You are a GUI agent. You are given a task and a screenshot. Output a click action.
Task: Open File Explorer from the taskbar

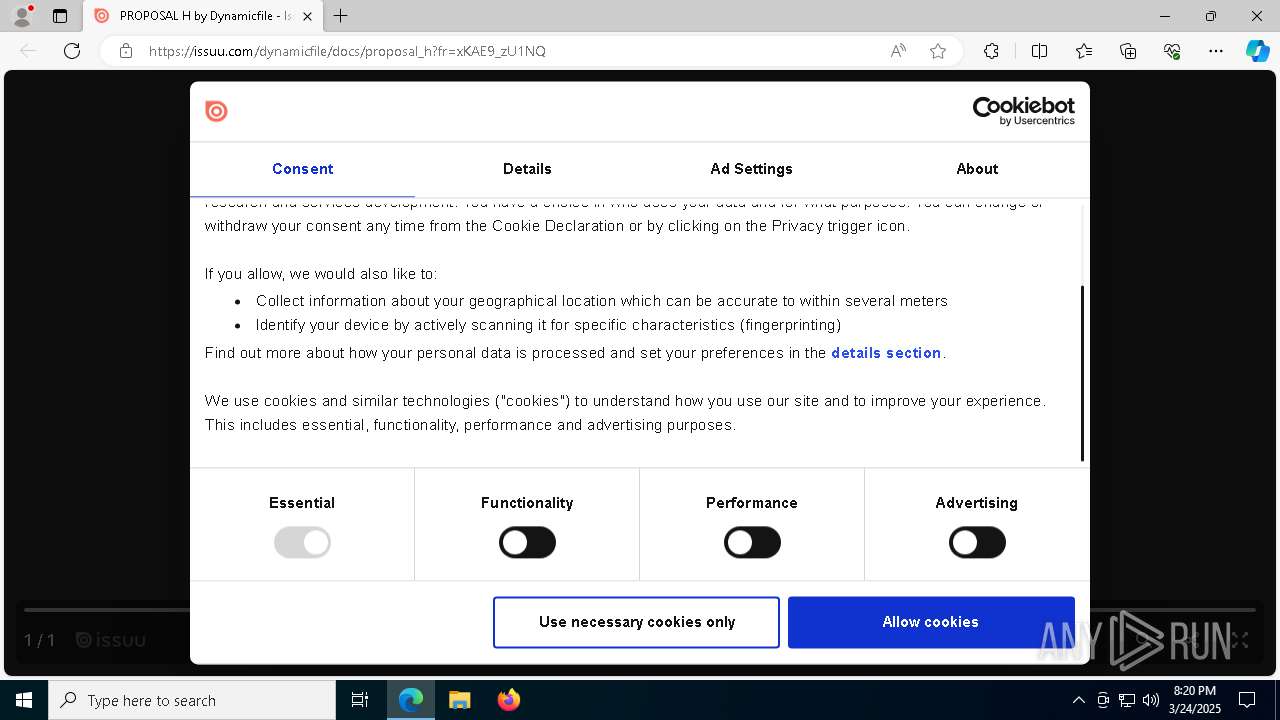[x=460, y=700]
